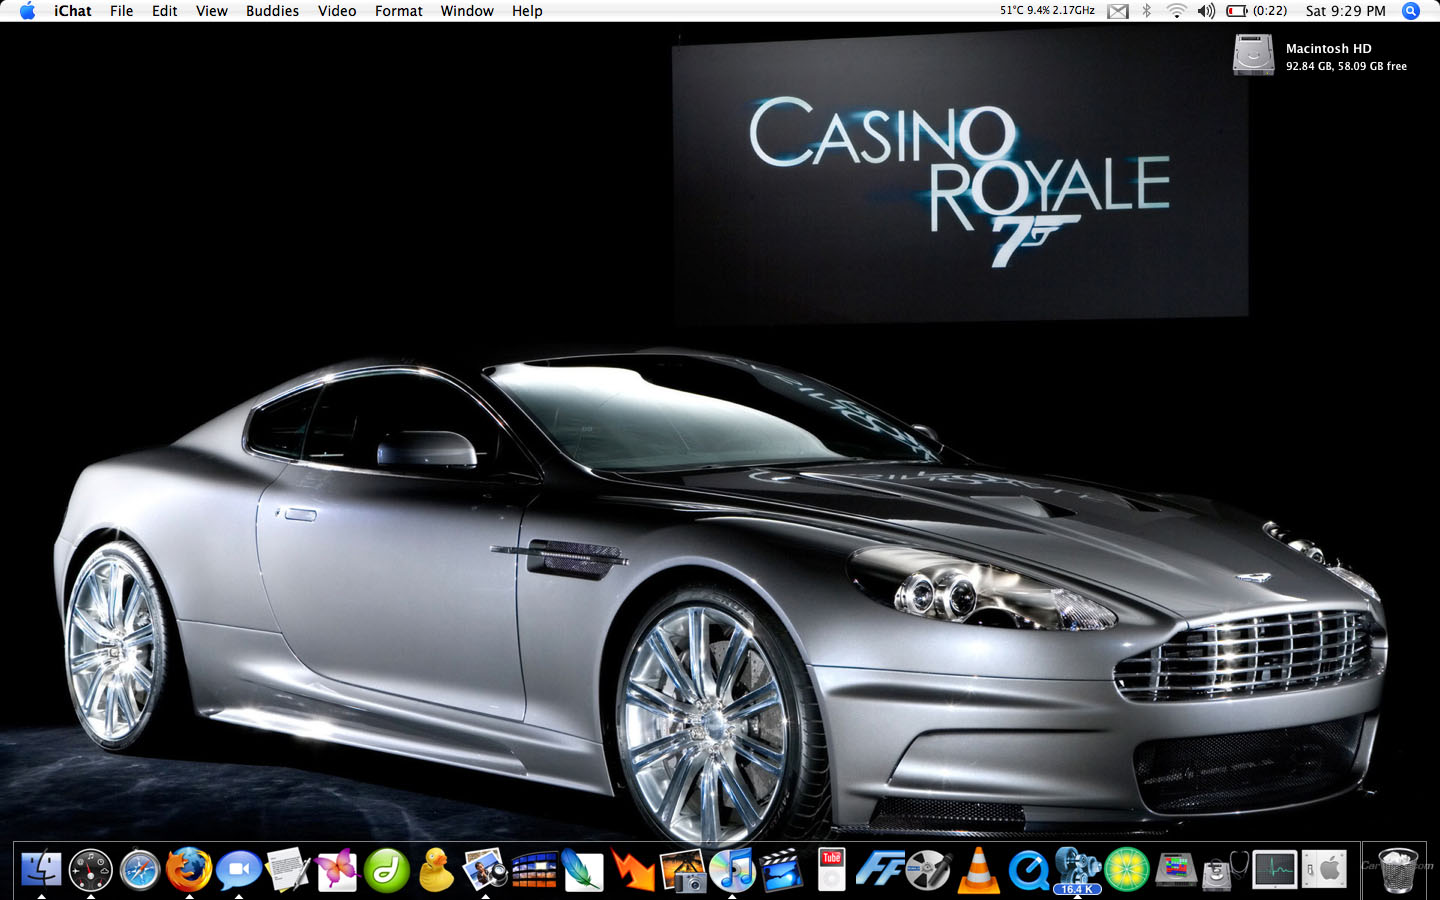The height and width of the screenshot is (900, 1440).
Task: Open the Format menu
Action: tap(399, 11)
